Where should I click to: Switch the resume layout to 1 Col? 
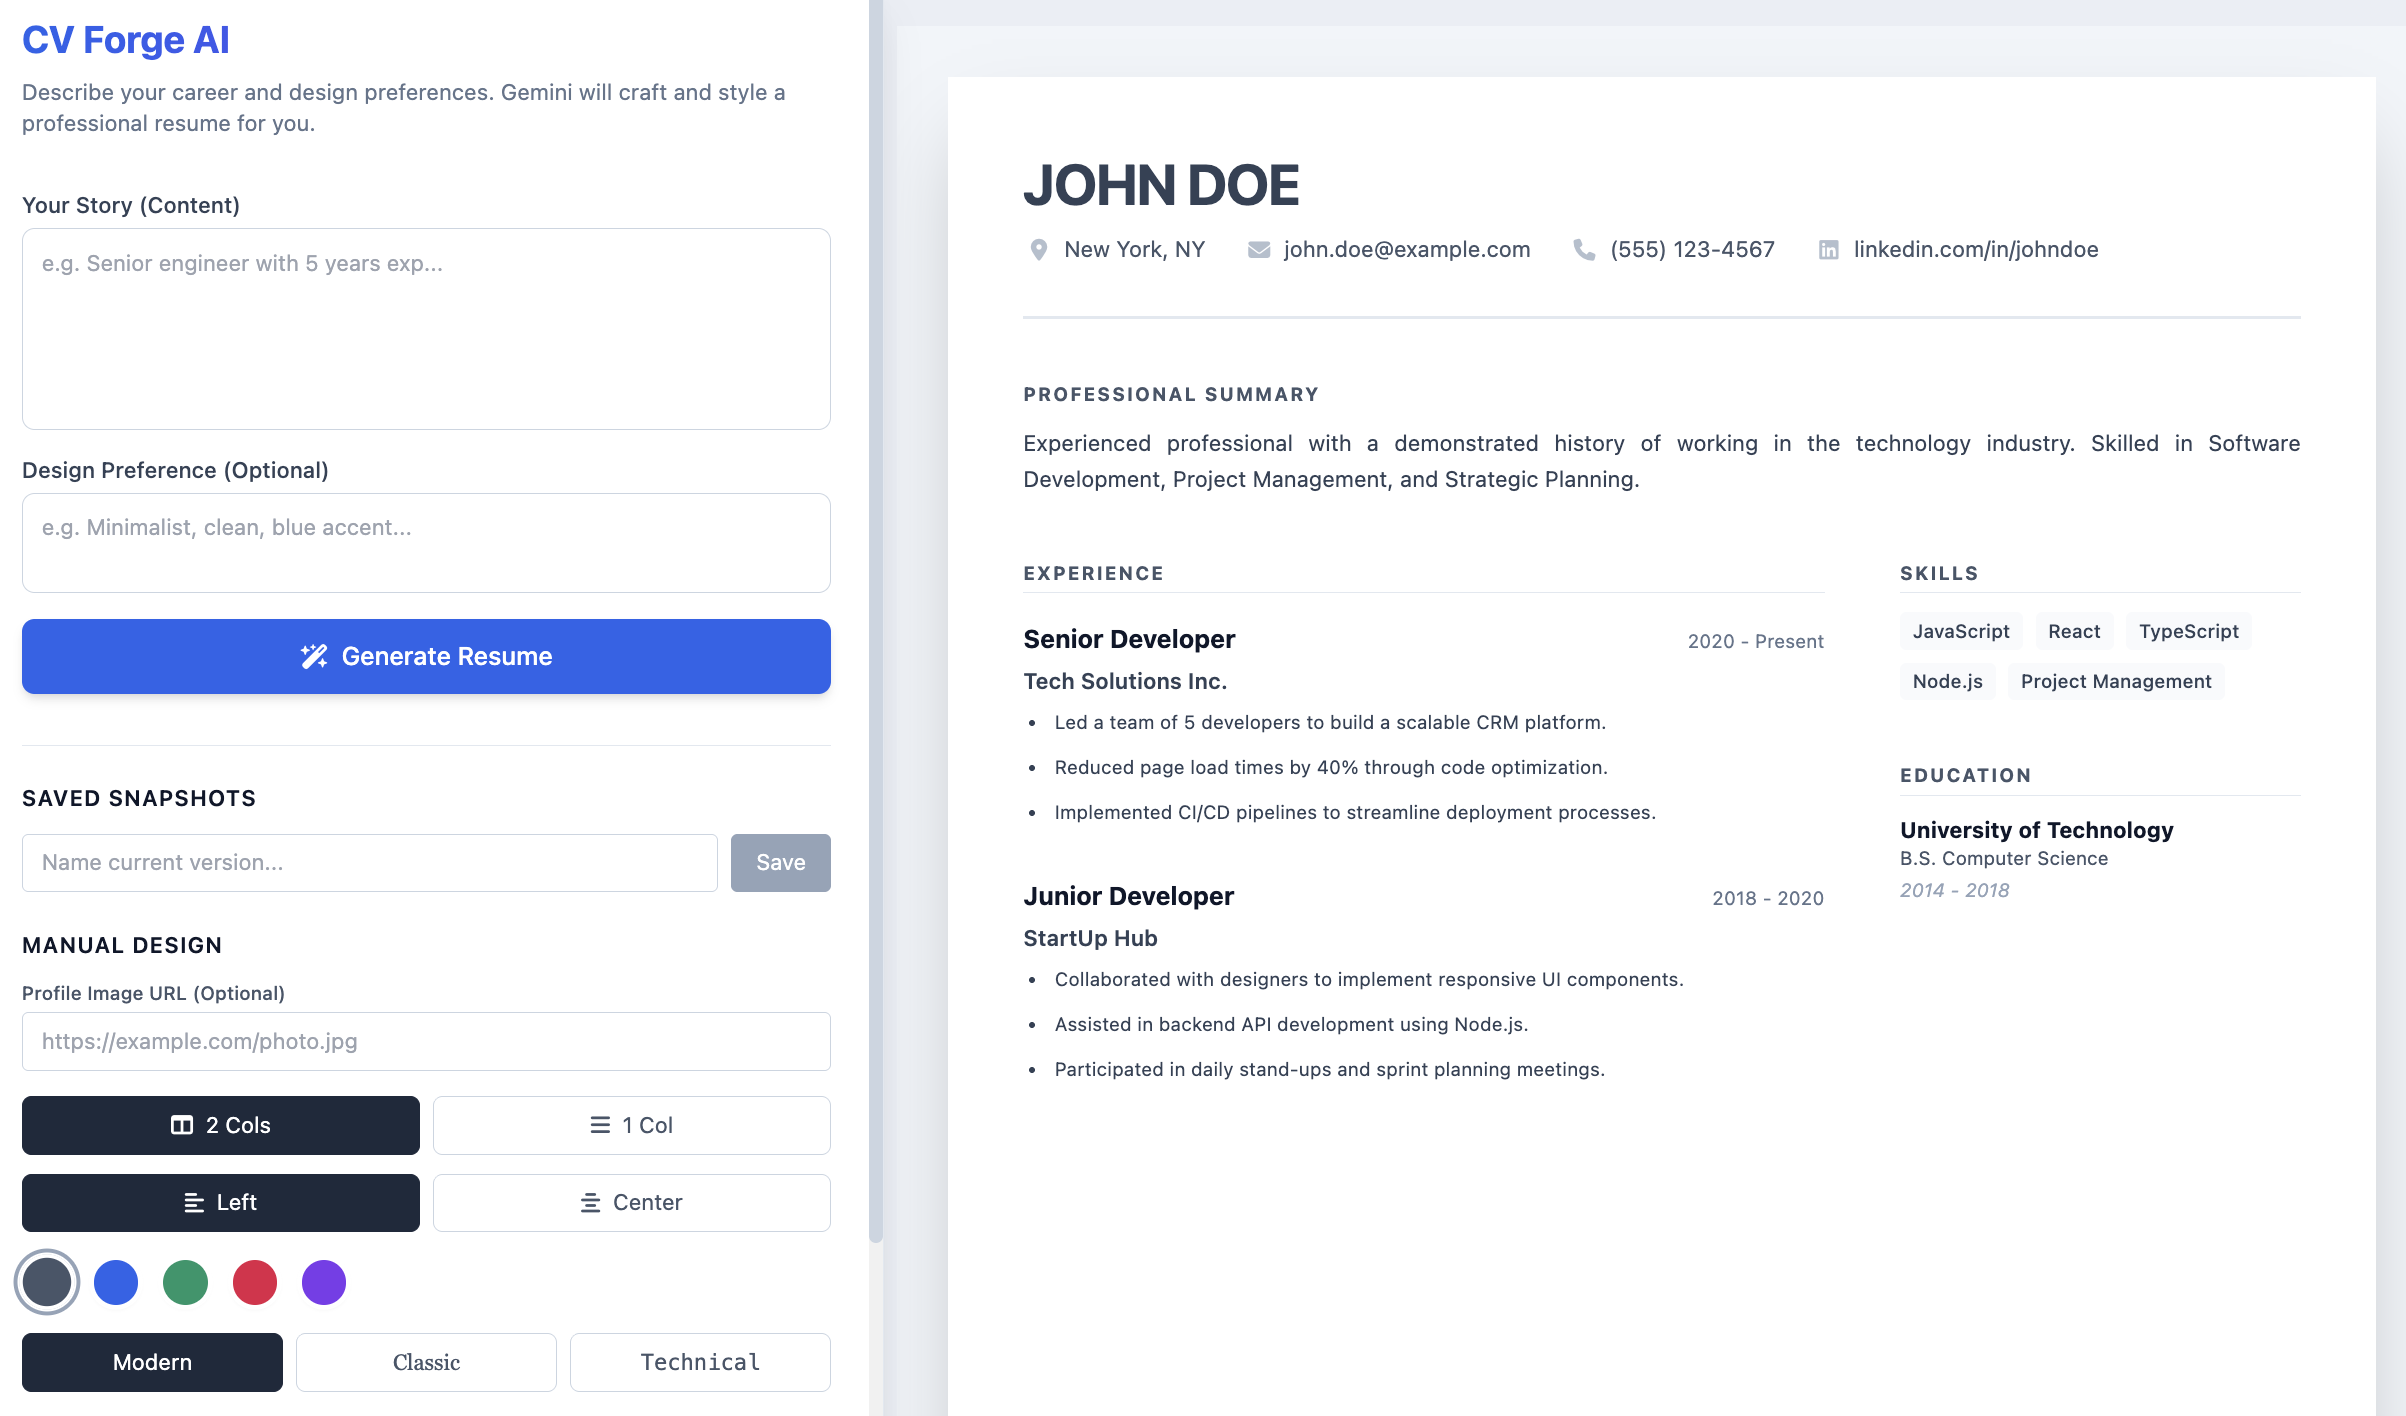631,1125
